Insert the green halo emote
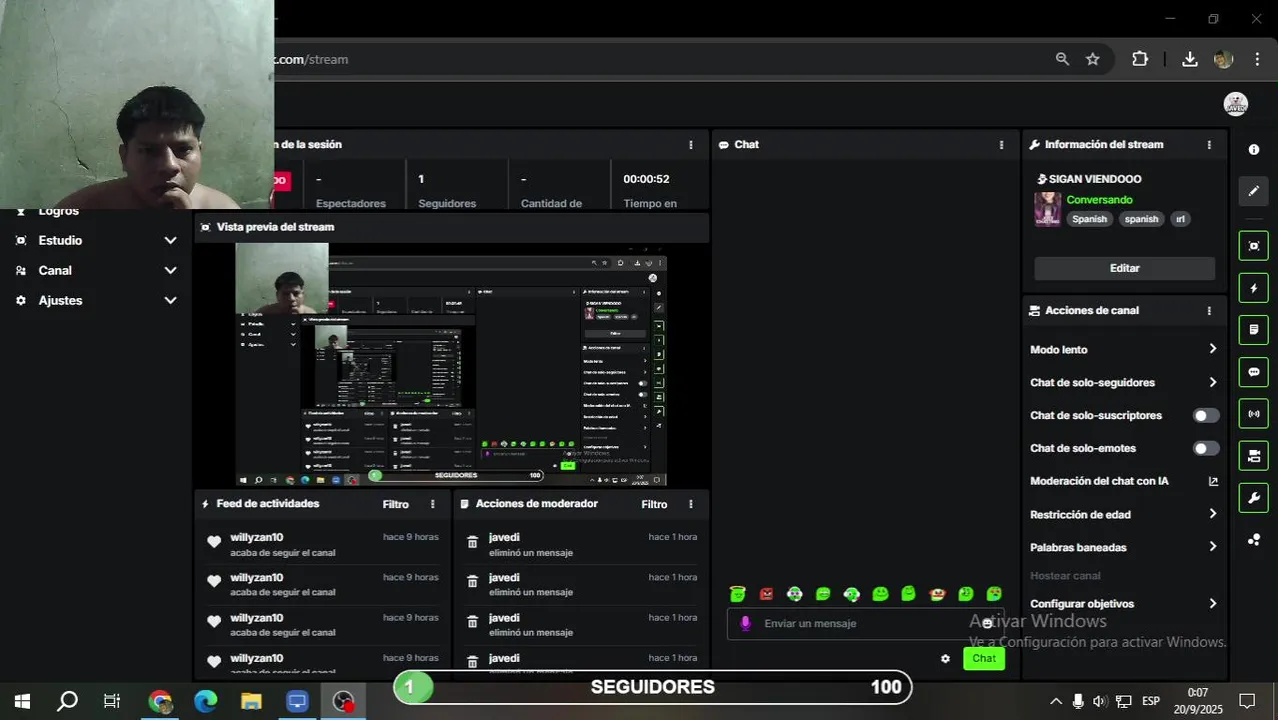 737,593
